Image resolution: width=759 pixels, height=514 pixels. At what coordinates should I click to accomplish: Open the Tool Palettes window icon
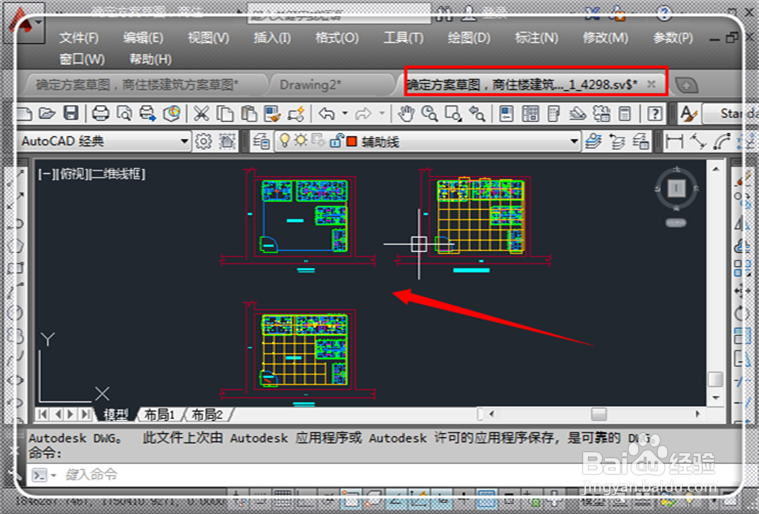pos(553,114)
